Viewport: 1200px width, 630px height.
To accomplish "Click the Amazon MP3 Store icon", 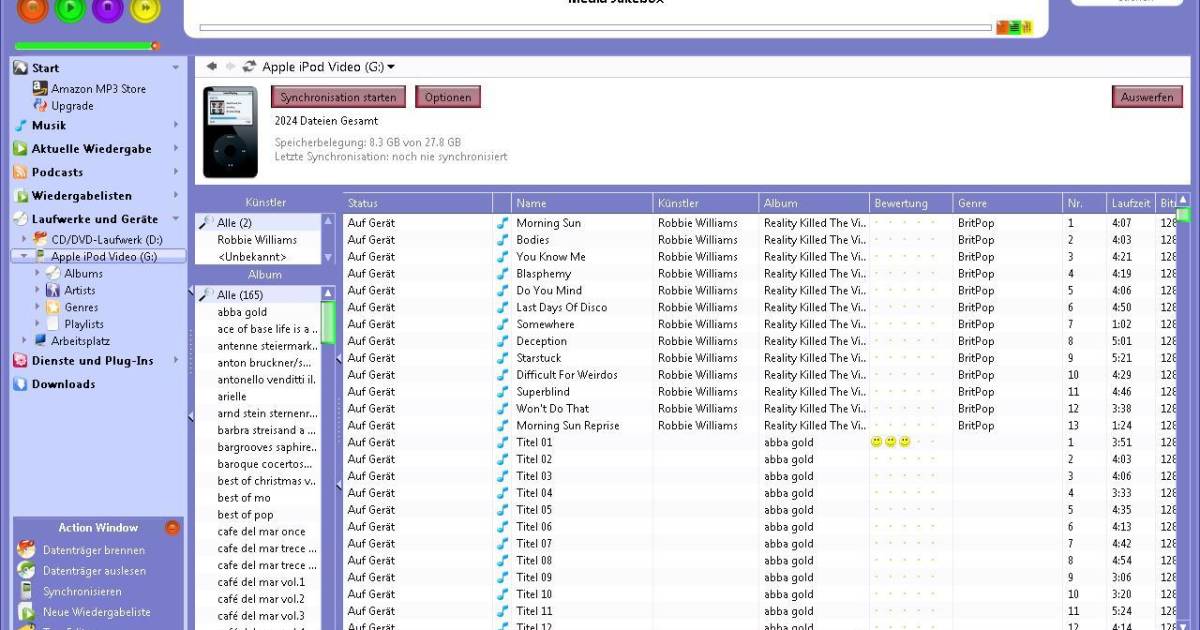I will [x=42, y=88].
